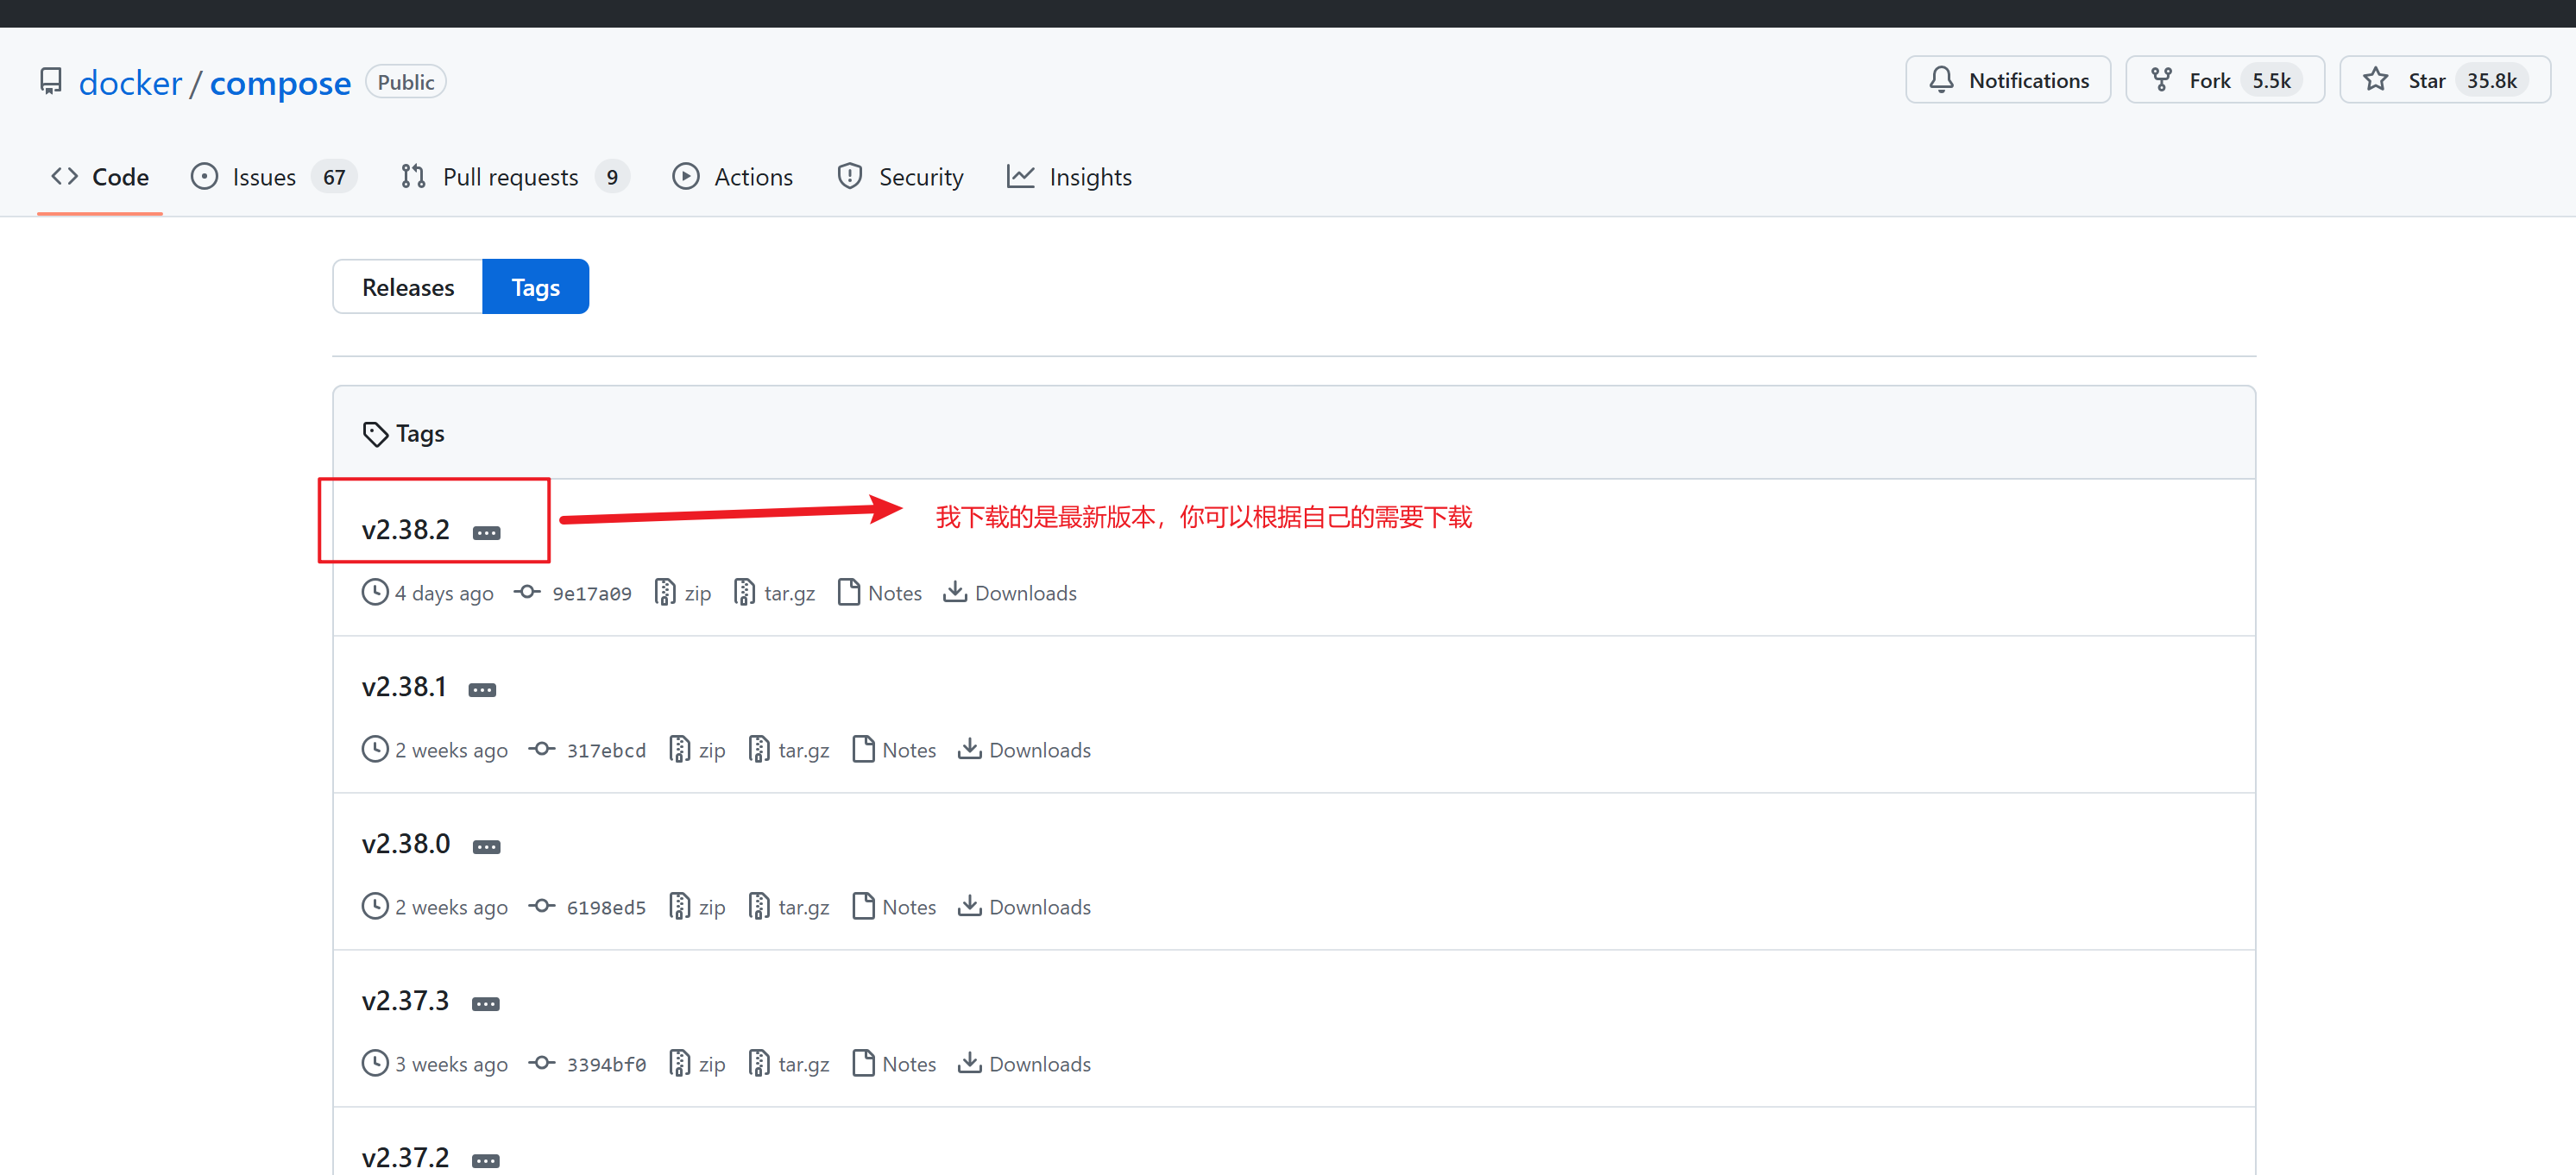Select the Tags view button
This screenshot has height=1175, width=2576.
(x=535, y=287)
